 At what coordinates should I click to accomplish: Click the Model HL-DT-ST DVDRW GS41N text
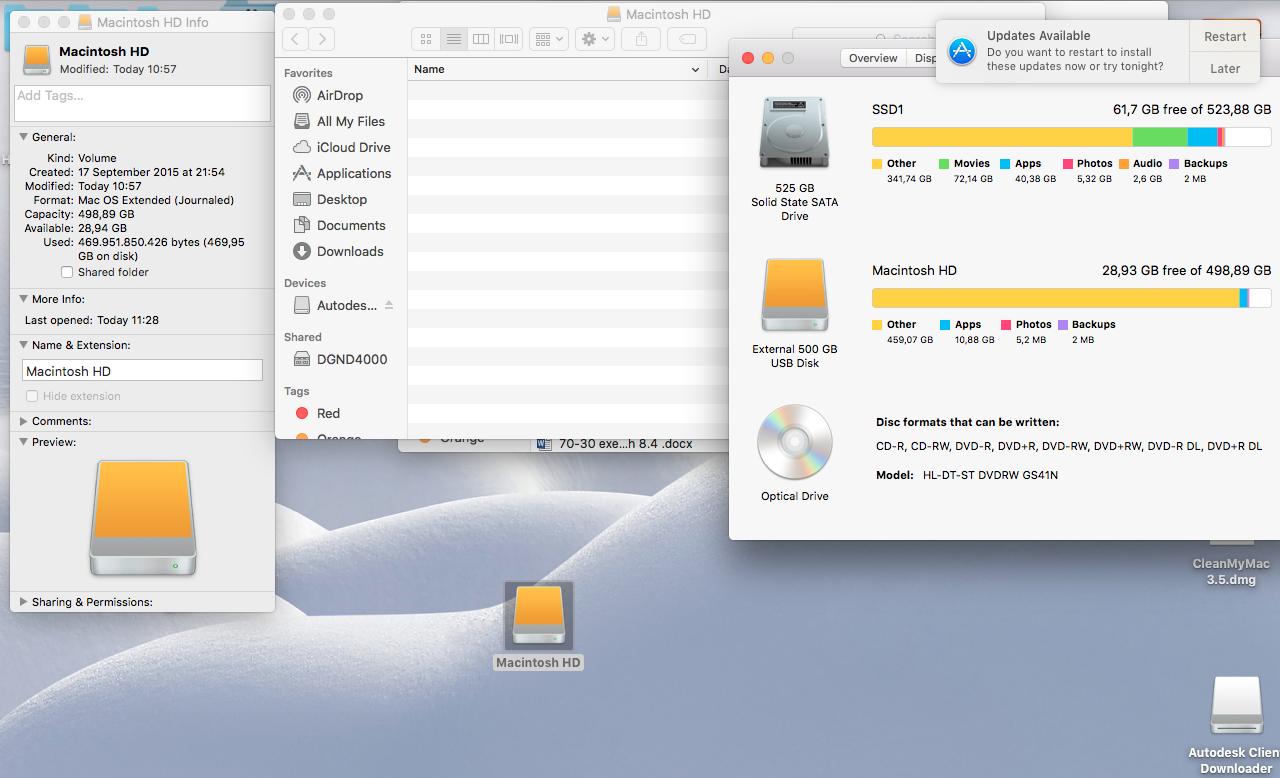coord(967,475)
